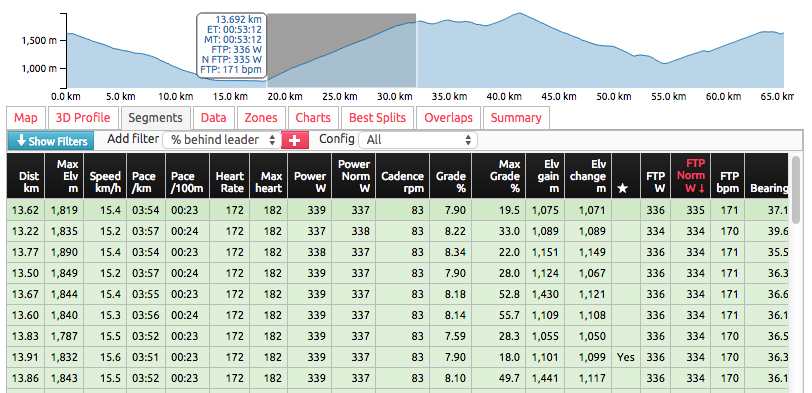Click bearing cell '35.5'
Viewport: 812px width, 393px height.
[767, 252]
